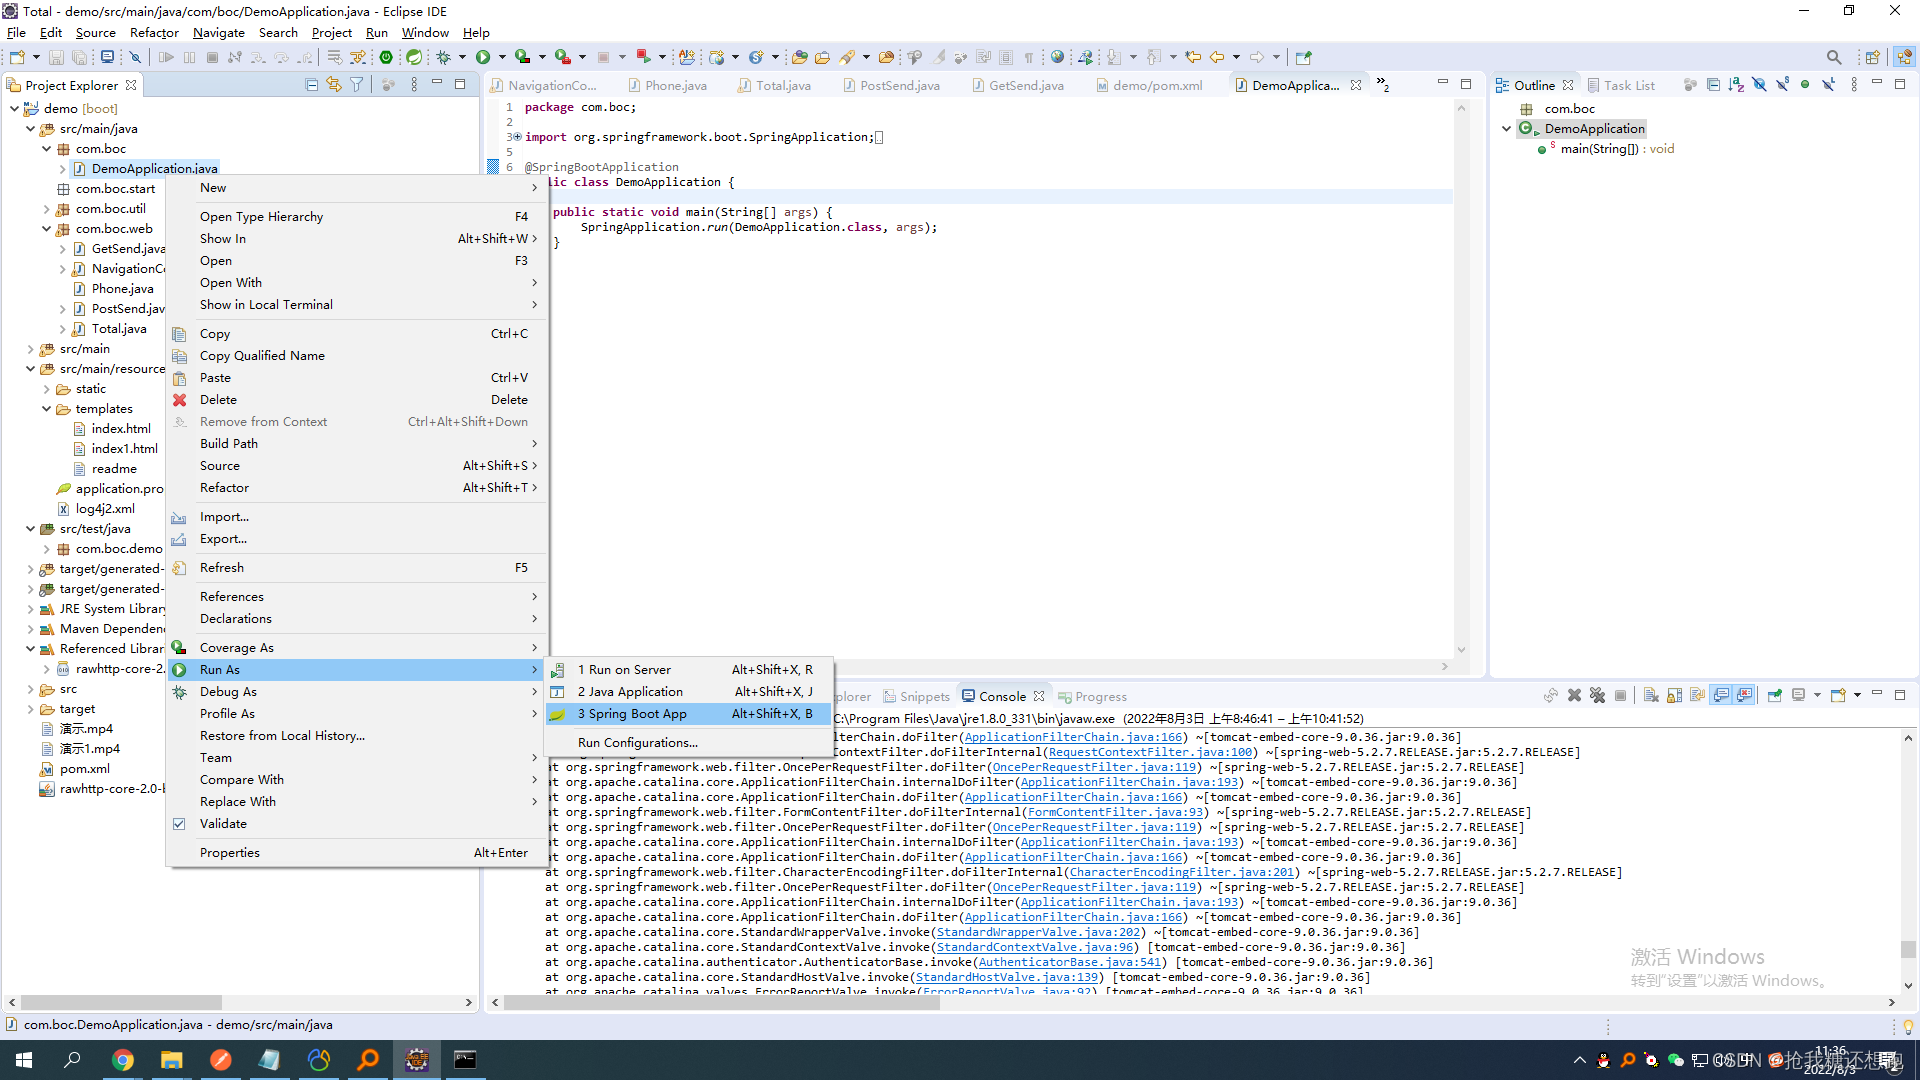Open the Back history dropdown arrow
The image size is (1920, 1080).
point(1237,57)
